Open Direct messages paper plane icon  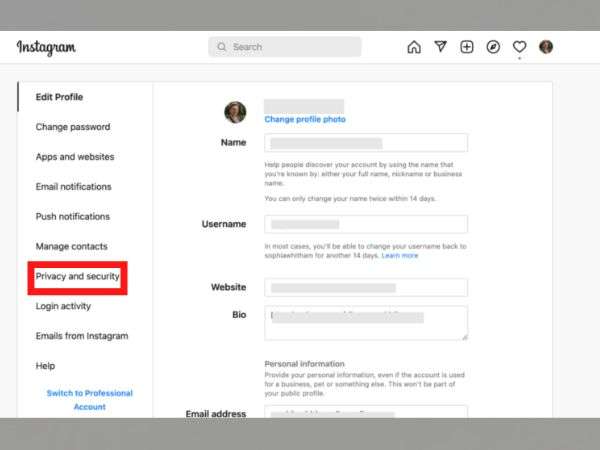coord(440,47)
